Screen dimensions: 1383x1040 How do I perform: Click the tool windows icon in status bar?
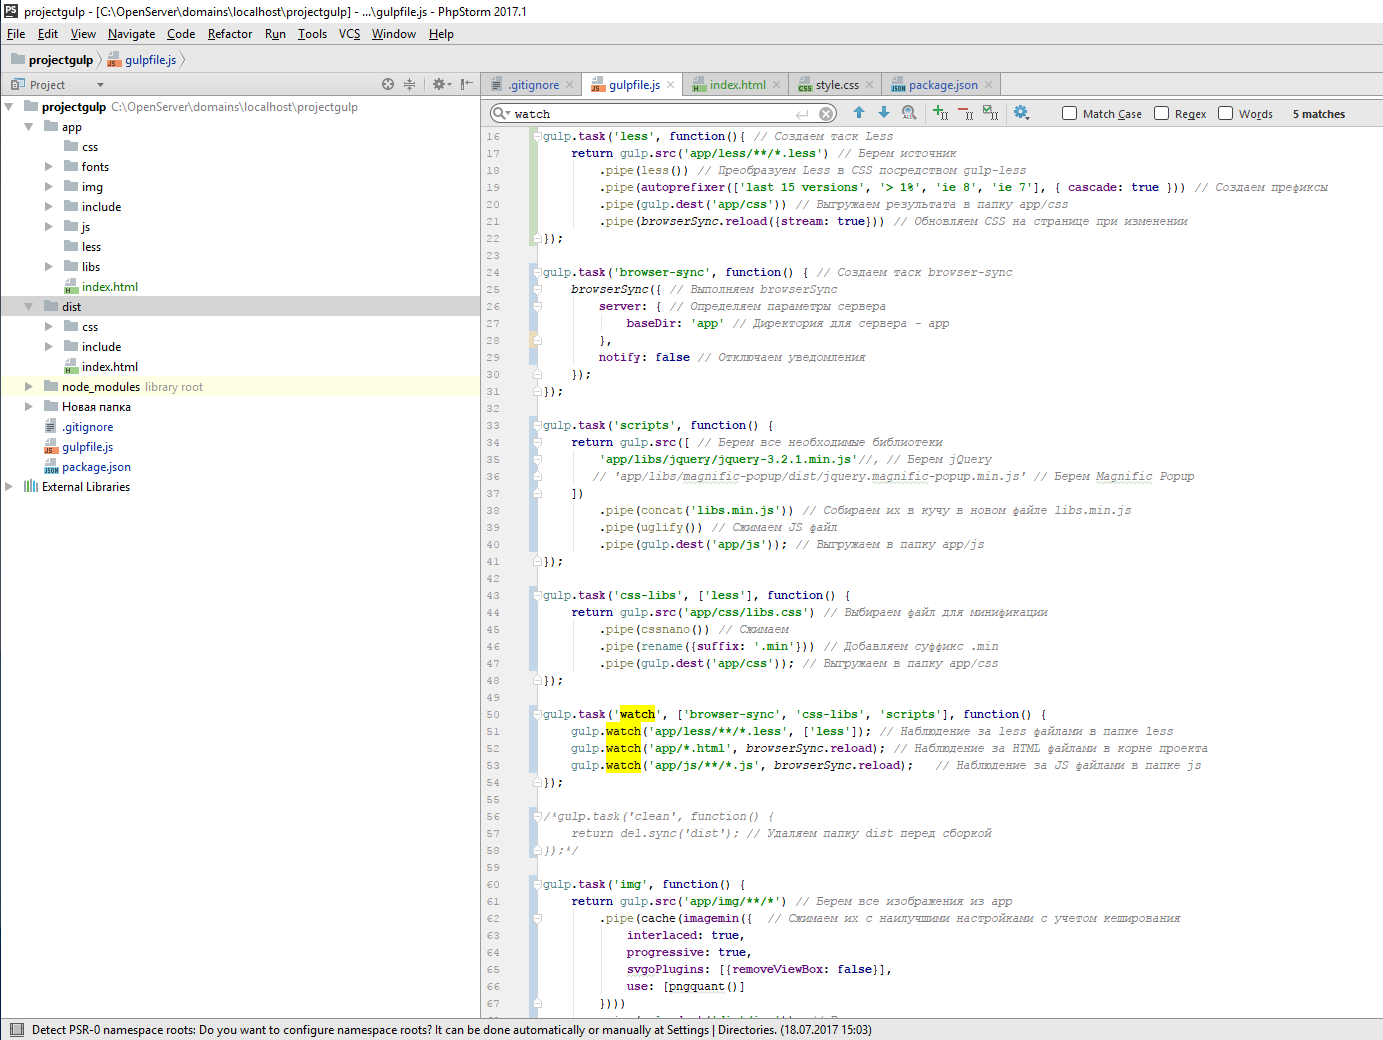tap(16, 1030)
